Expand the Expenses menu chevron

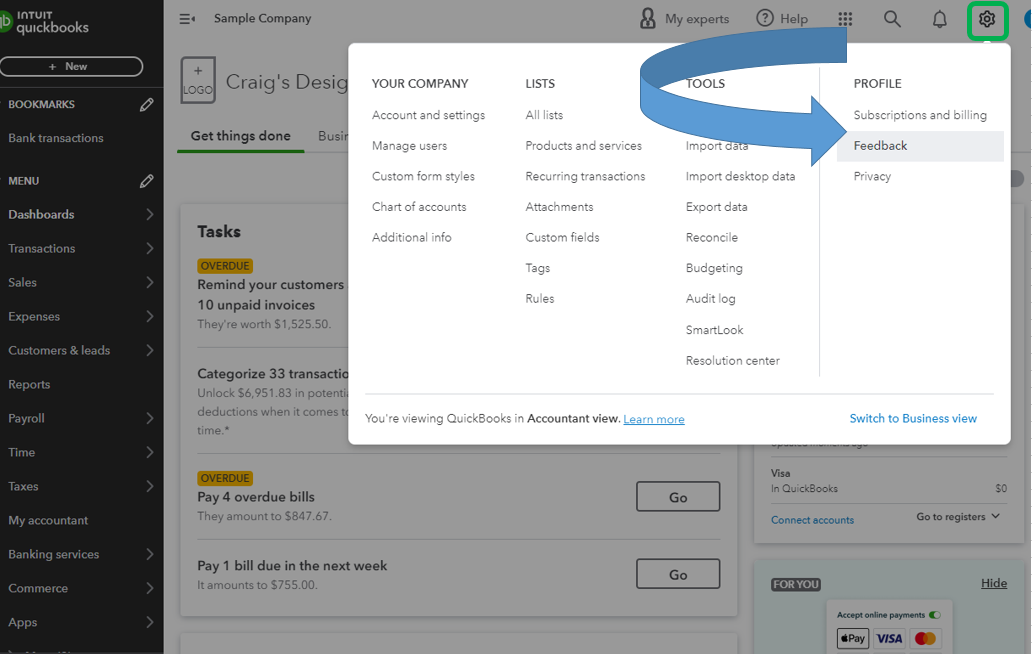click(150, 316)
